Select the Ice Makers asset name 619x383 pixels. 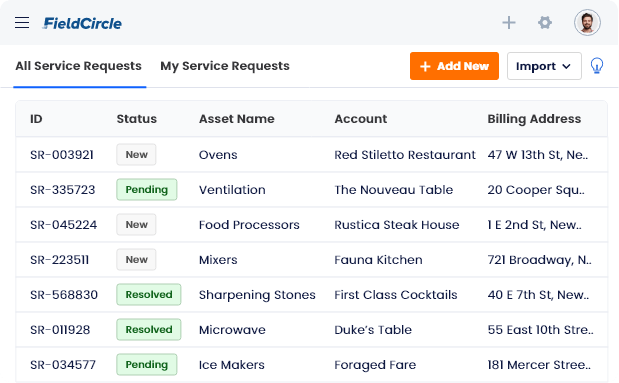[x=232, y=365]
